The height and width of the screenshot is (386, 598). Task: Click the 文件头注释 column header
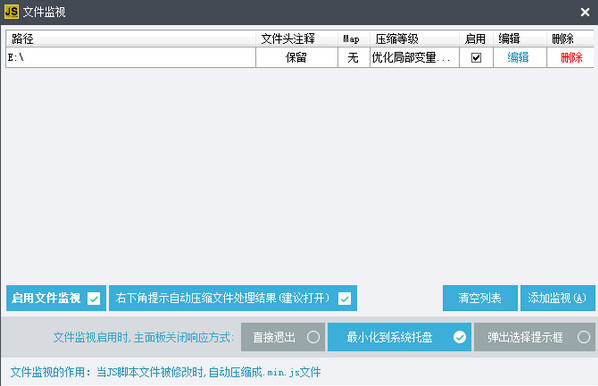[296, 39]
